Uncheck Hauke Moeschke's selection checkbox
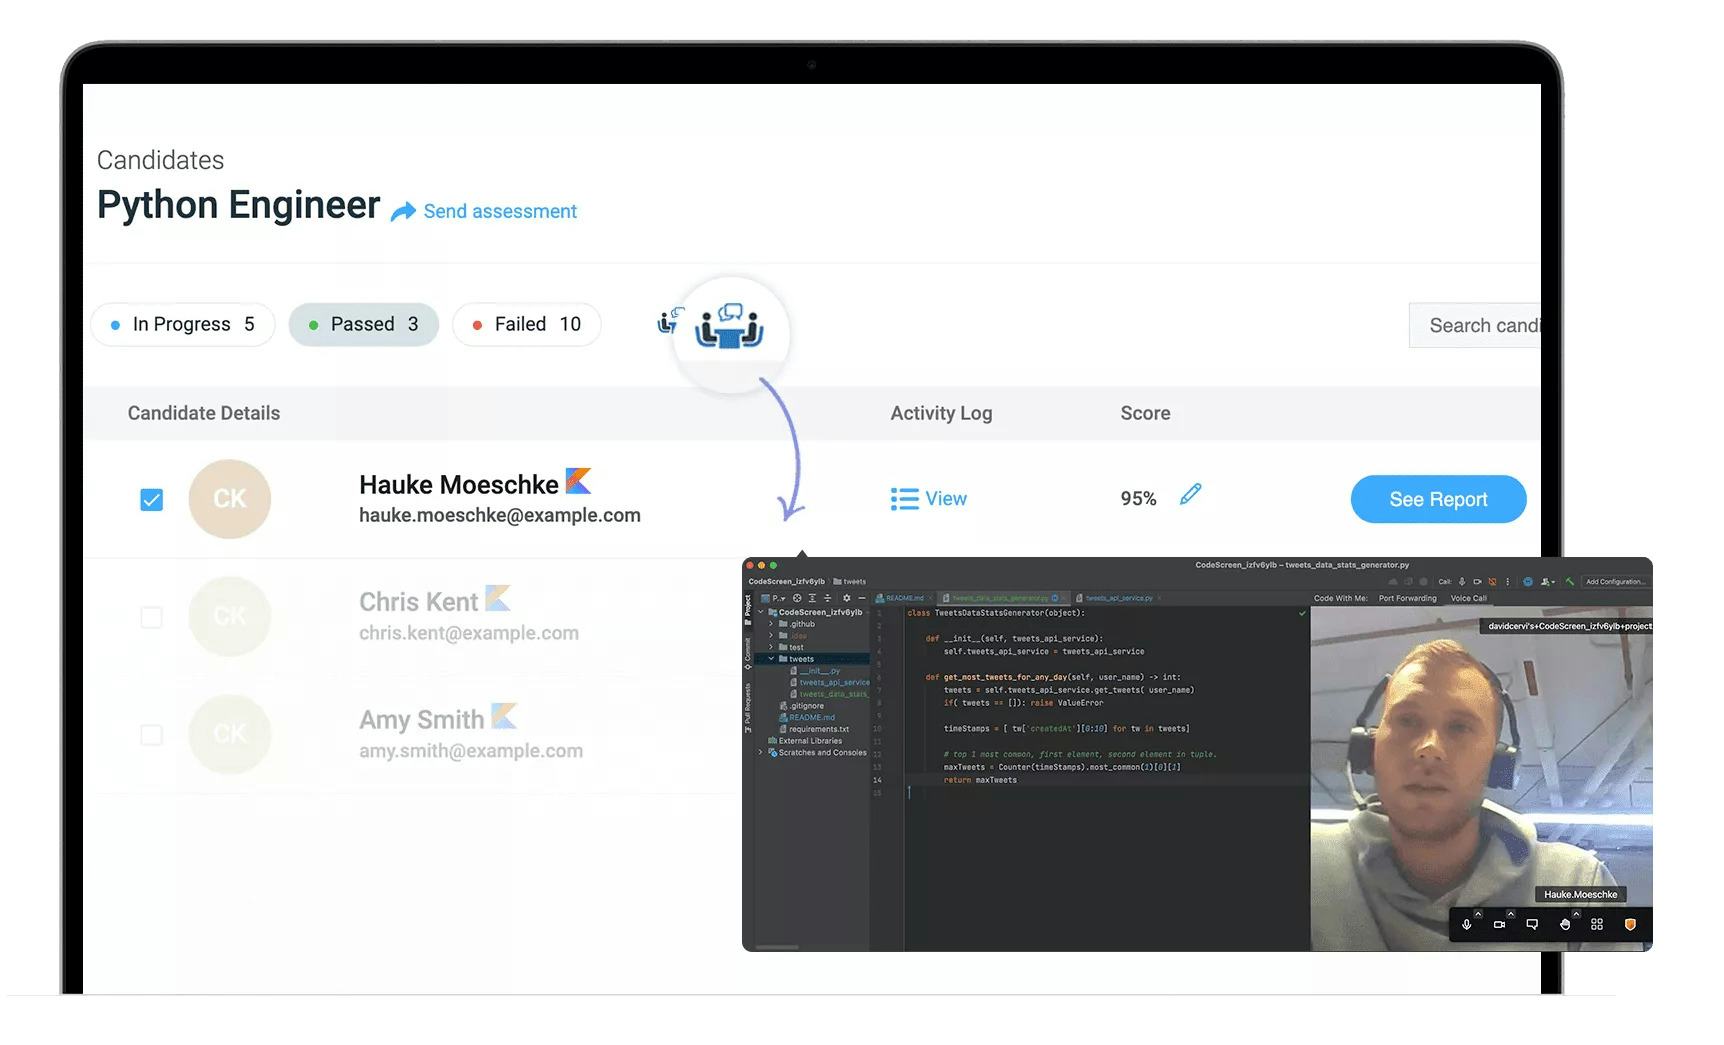Viewport: 1724px width, 1045px height. pos(151,497)
